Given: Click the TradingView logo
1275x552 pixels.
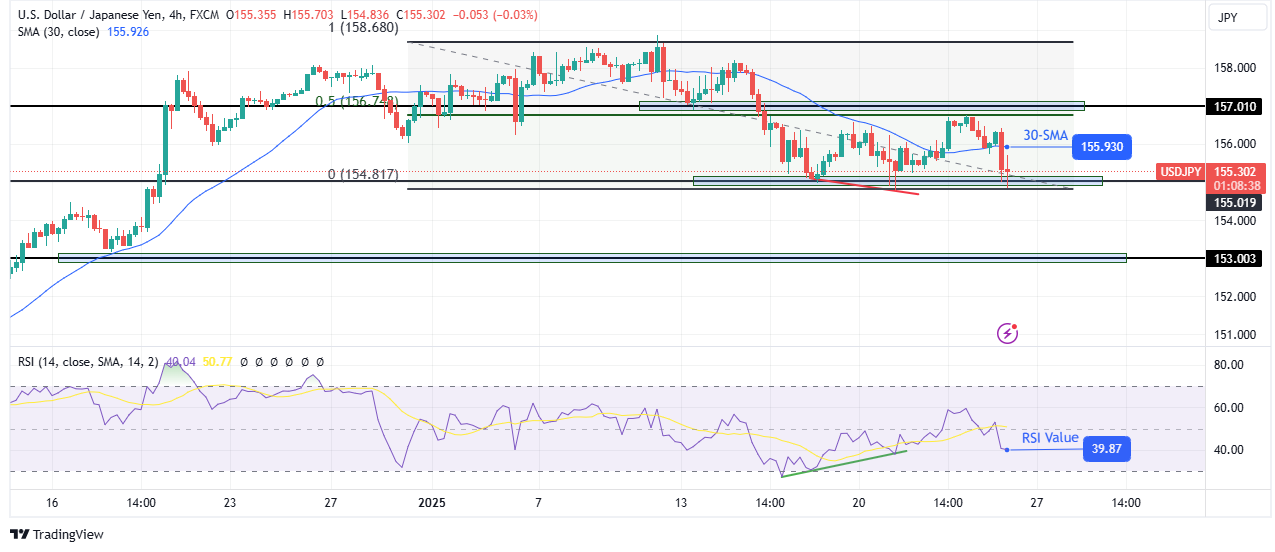Looking at the screenshot, I should (57, 534).
